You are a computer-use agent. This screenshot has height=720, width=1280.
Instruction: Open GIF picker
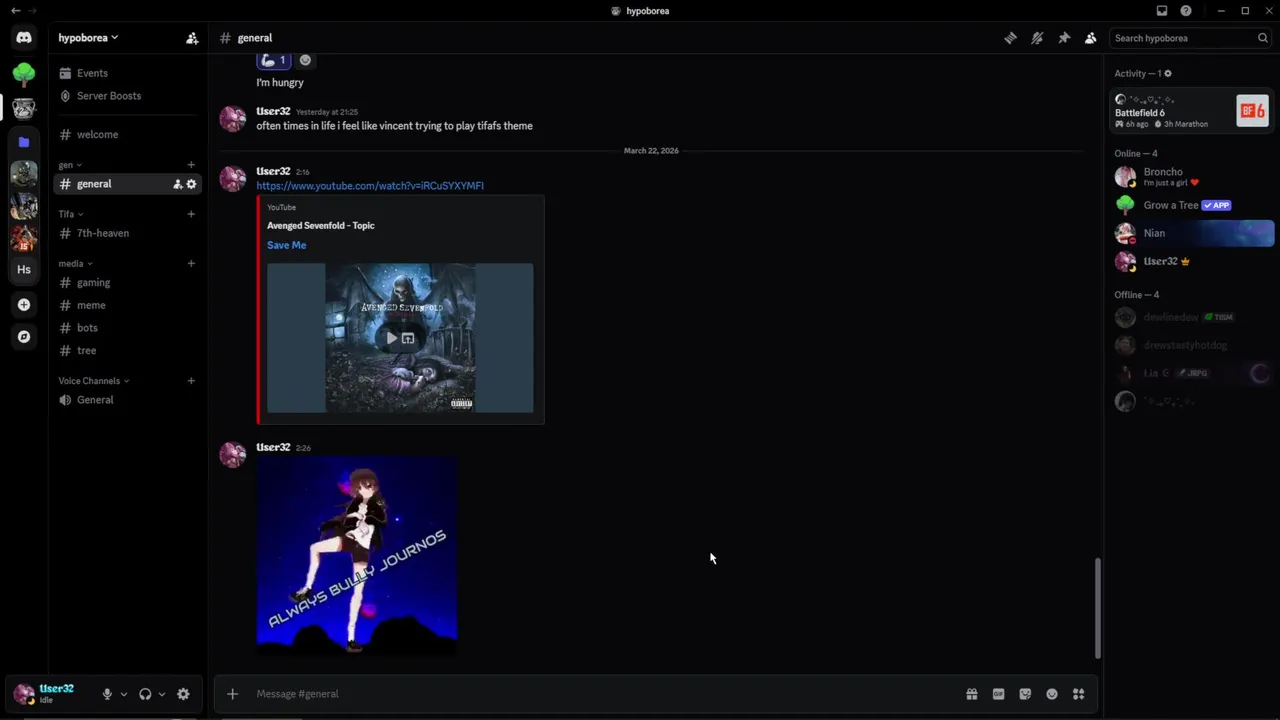tap(998, 694)
